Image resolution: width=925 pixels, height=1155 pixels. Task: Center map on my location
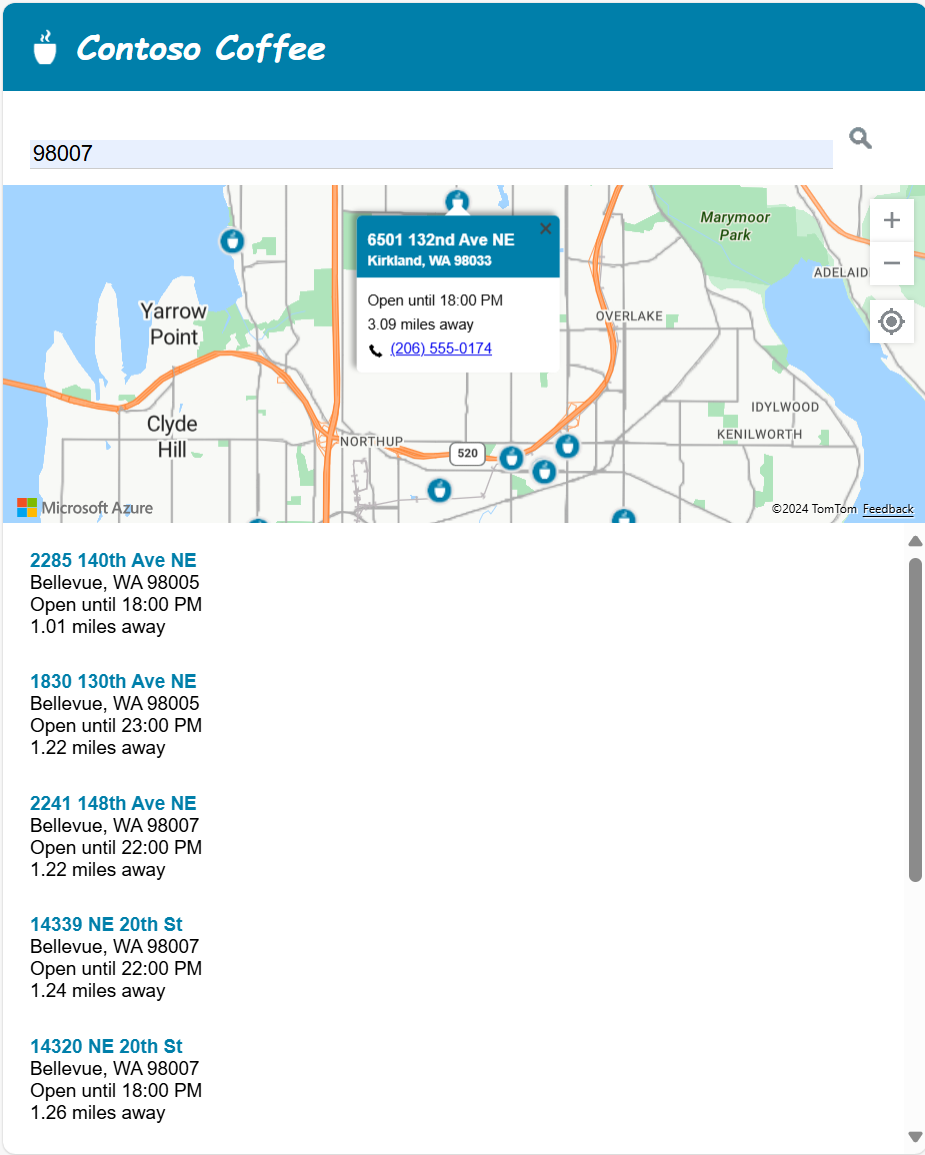pyautogui.click(x=892, y=322)
